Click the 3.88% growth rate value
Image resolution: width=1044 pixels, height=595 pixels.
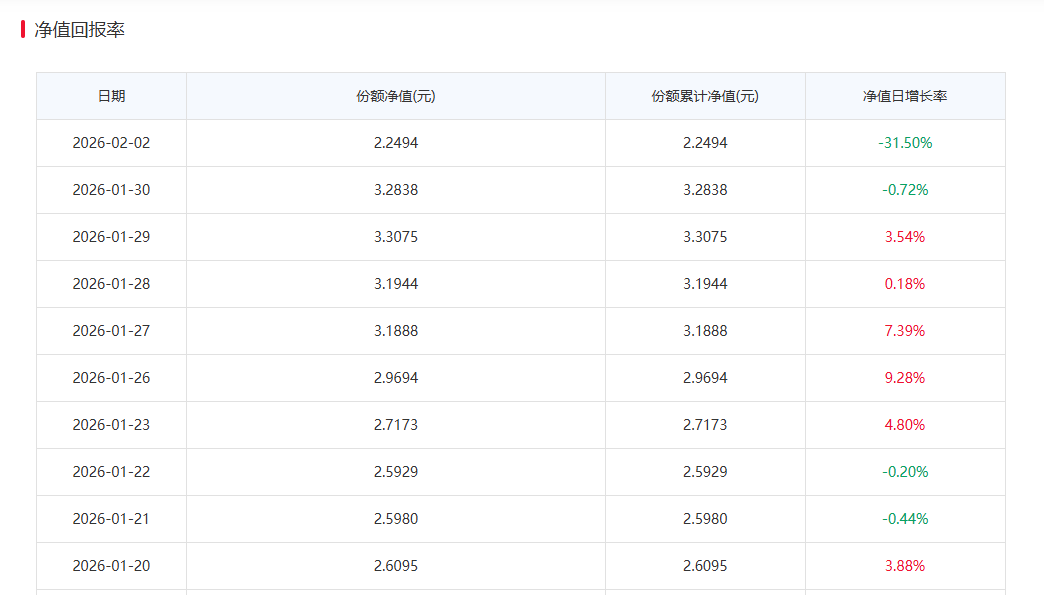coord(905,566)
